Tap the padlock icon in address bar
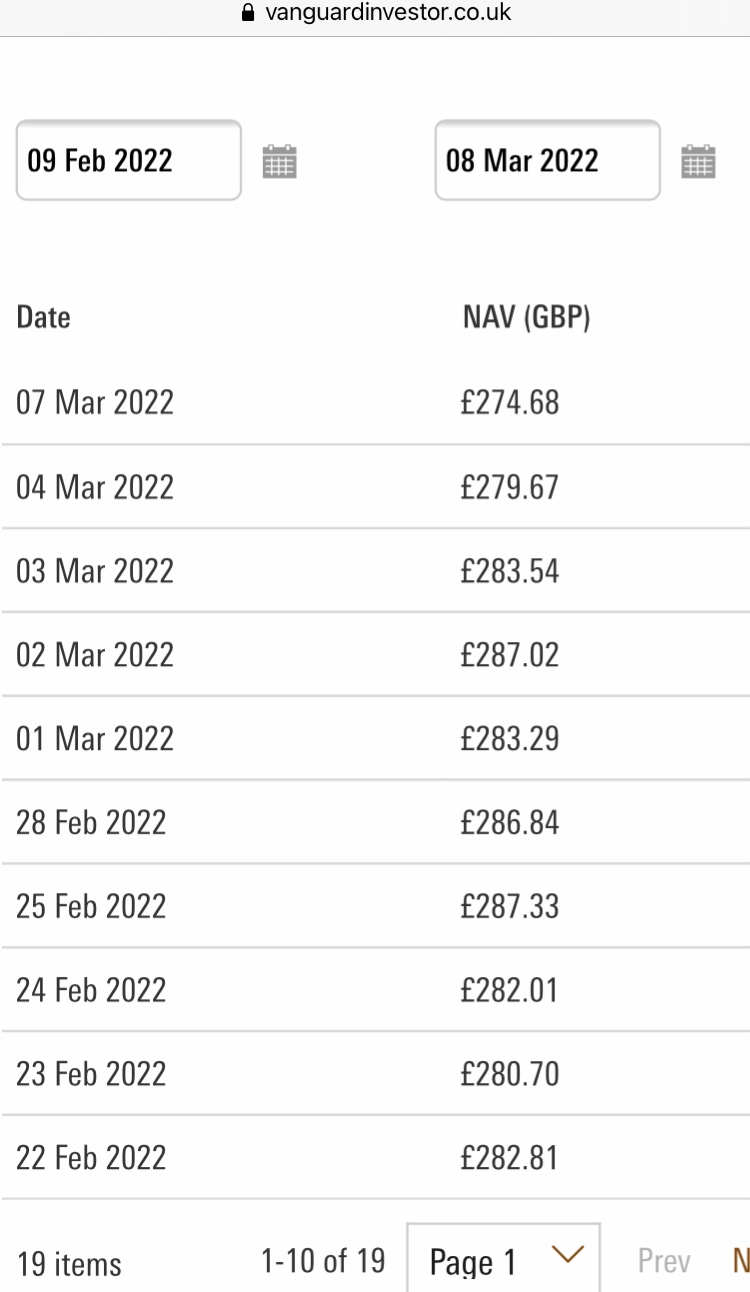Viewport: 750px width, 1292px height. pyautogui.click(x=249, y=14)
